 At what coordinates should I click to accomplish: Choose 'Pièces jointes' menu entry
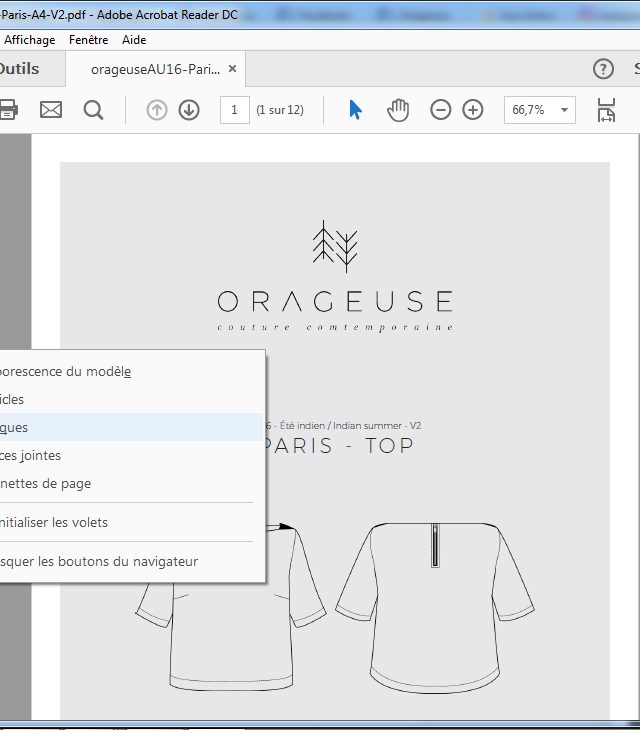tap(131, 455)
